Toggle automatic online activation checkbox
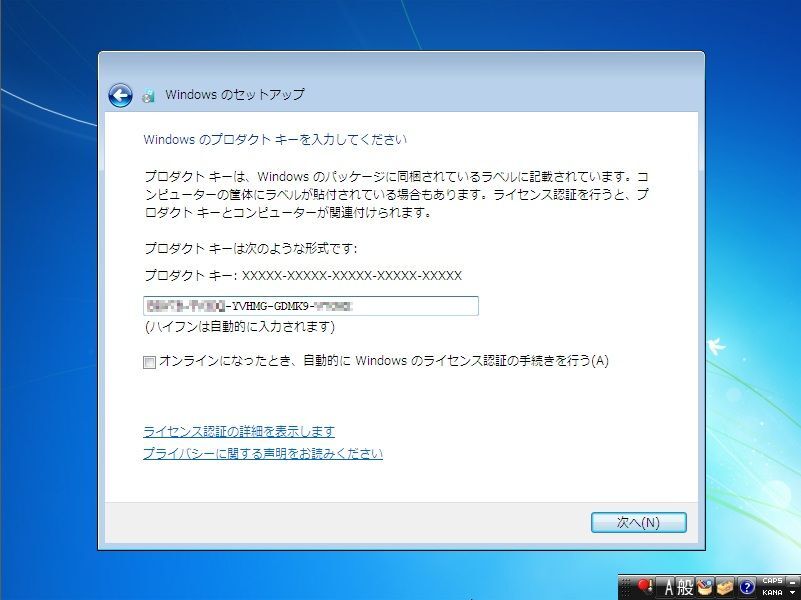Image resolution: width=801 pixels, height=600 pixels. pos(149,363)
